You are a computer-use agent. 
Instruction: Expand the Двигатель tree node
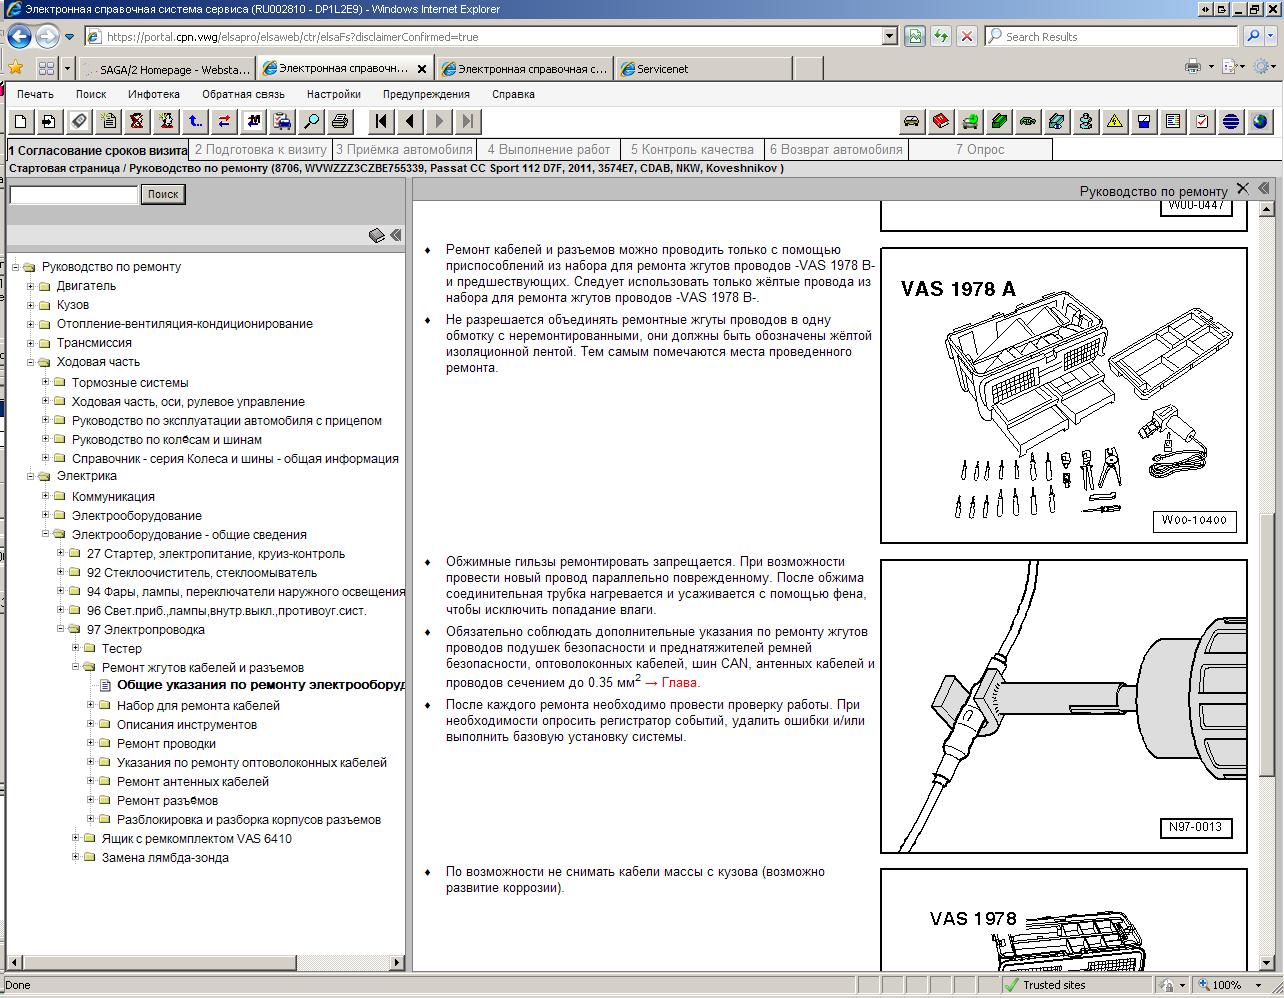point(31,286)
